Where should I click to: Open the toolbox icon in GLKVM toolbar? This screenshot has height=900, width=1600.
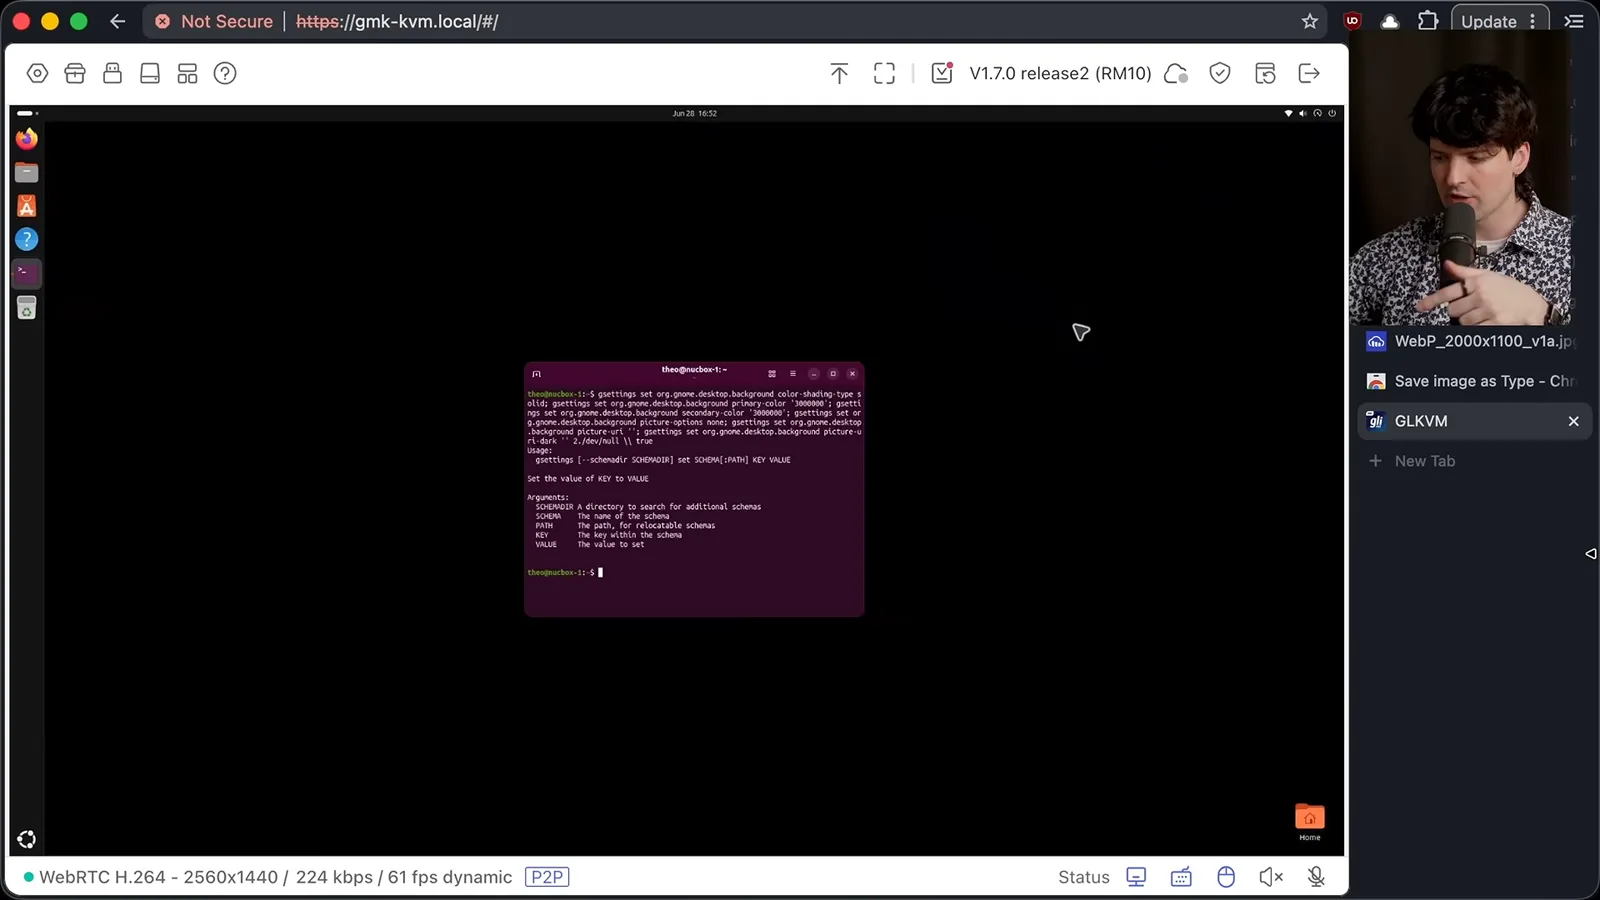[75, 73]
